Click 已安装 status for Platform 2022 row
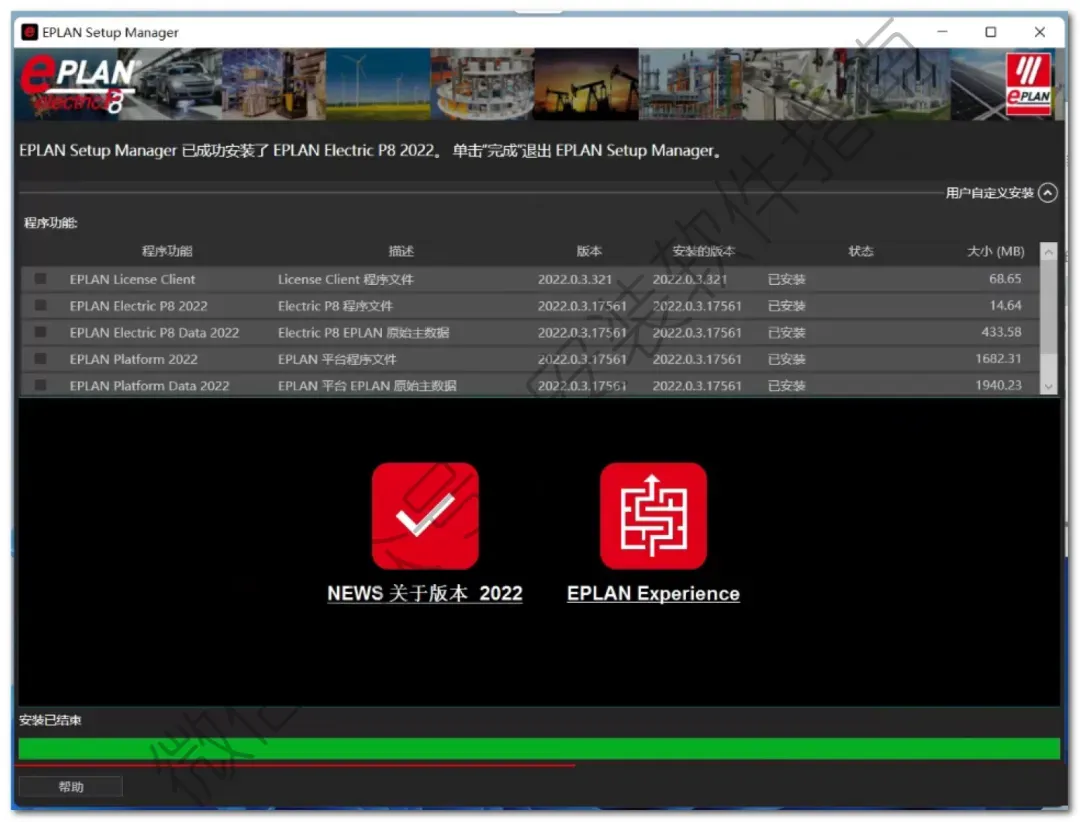Screen dimensions: 1080x822 pos(787,359)
